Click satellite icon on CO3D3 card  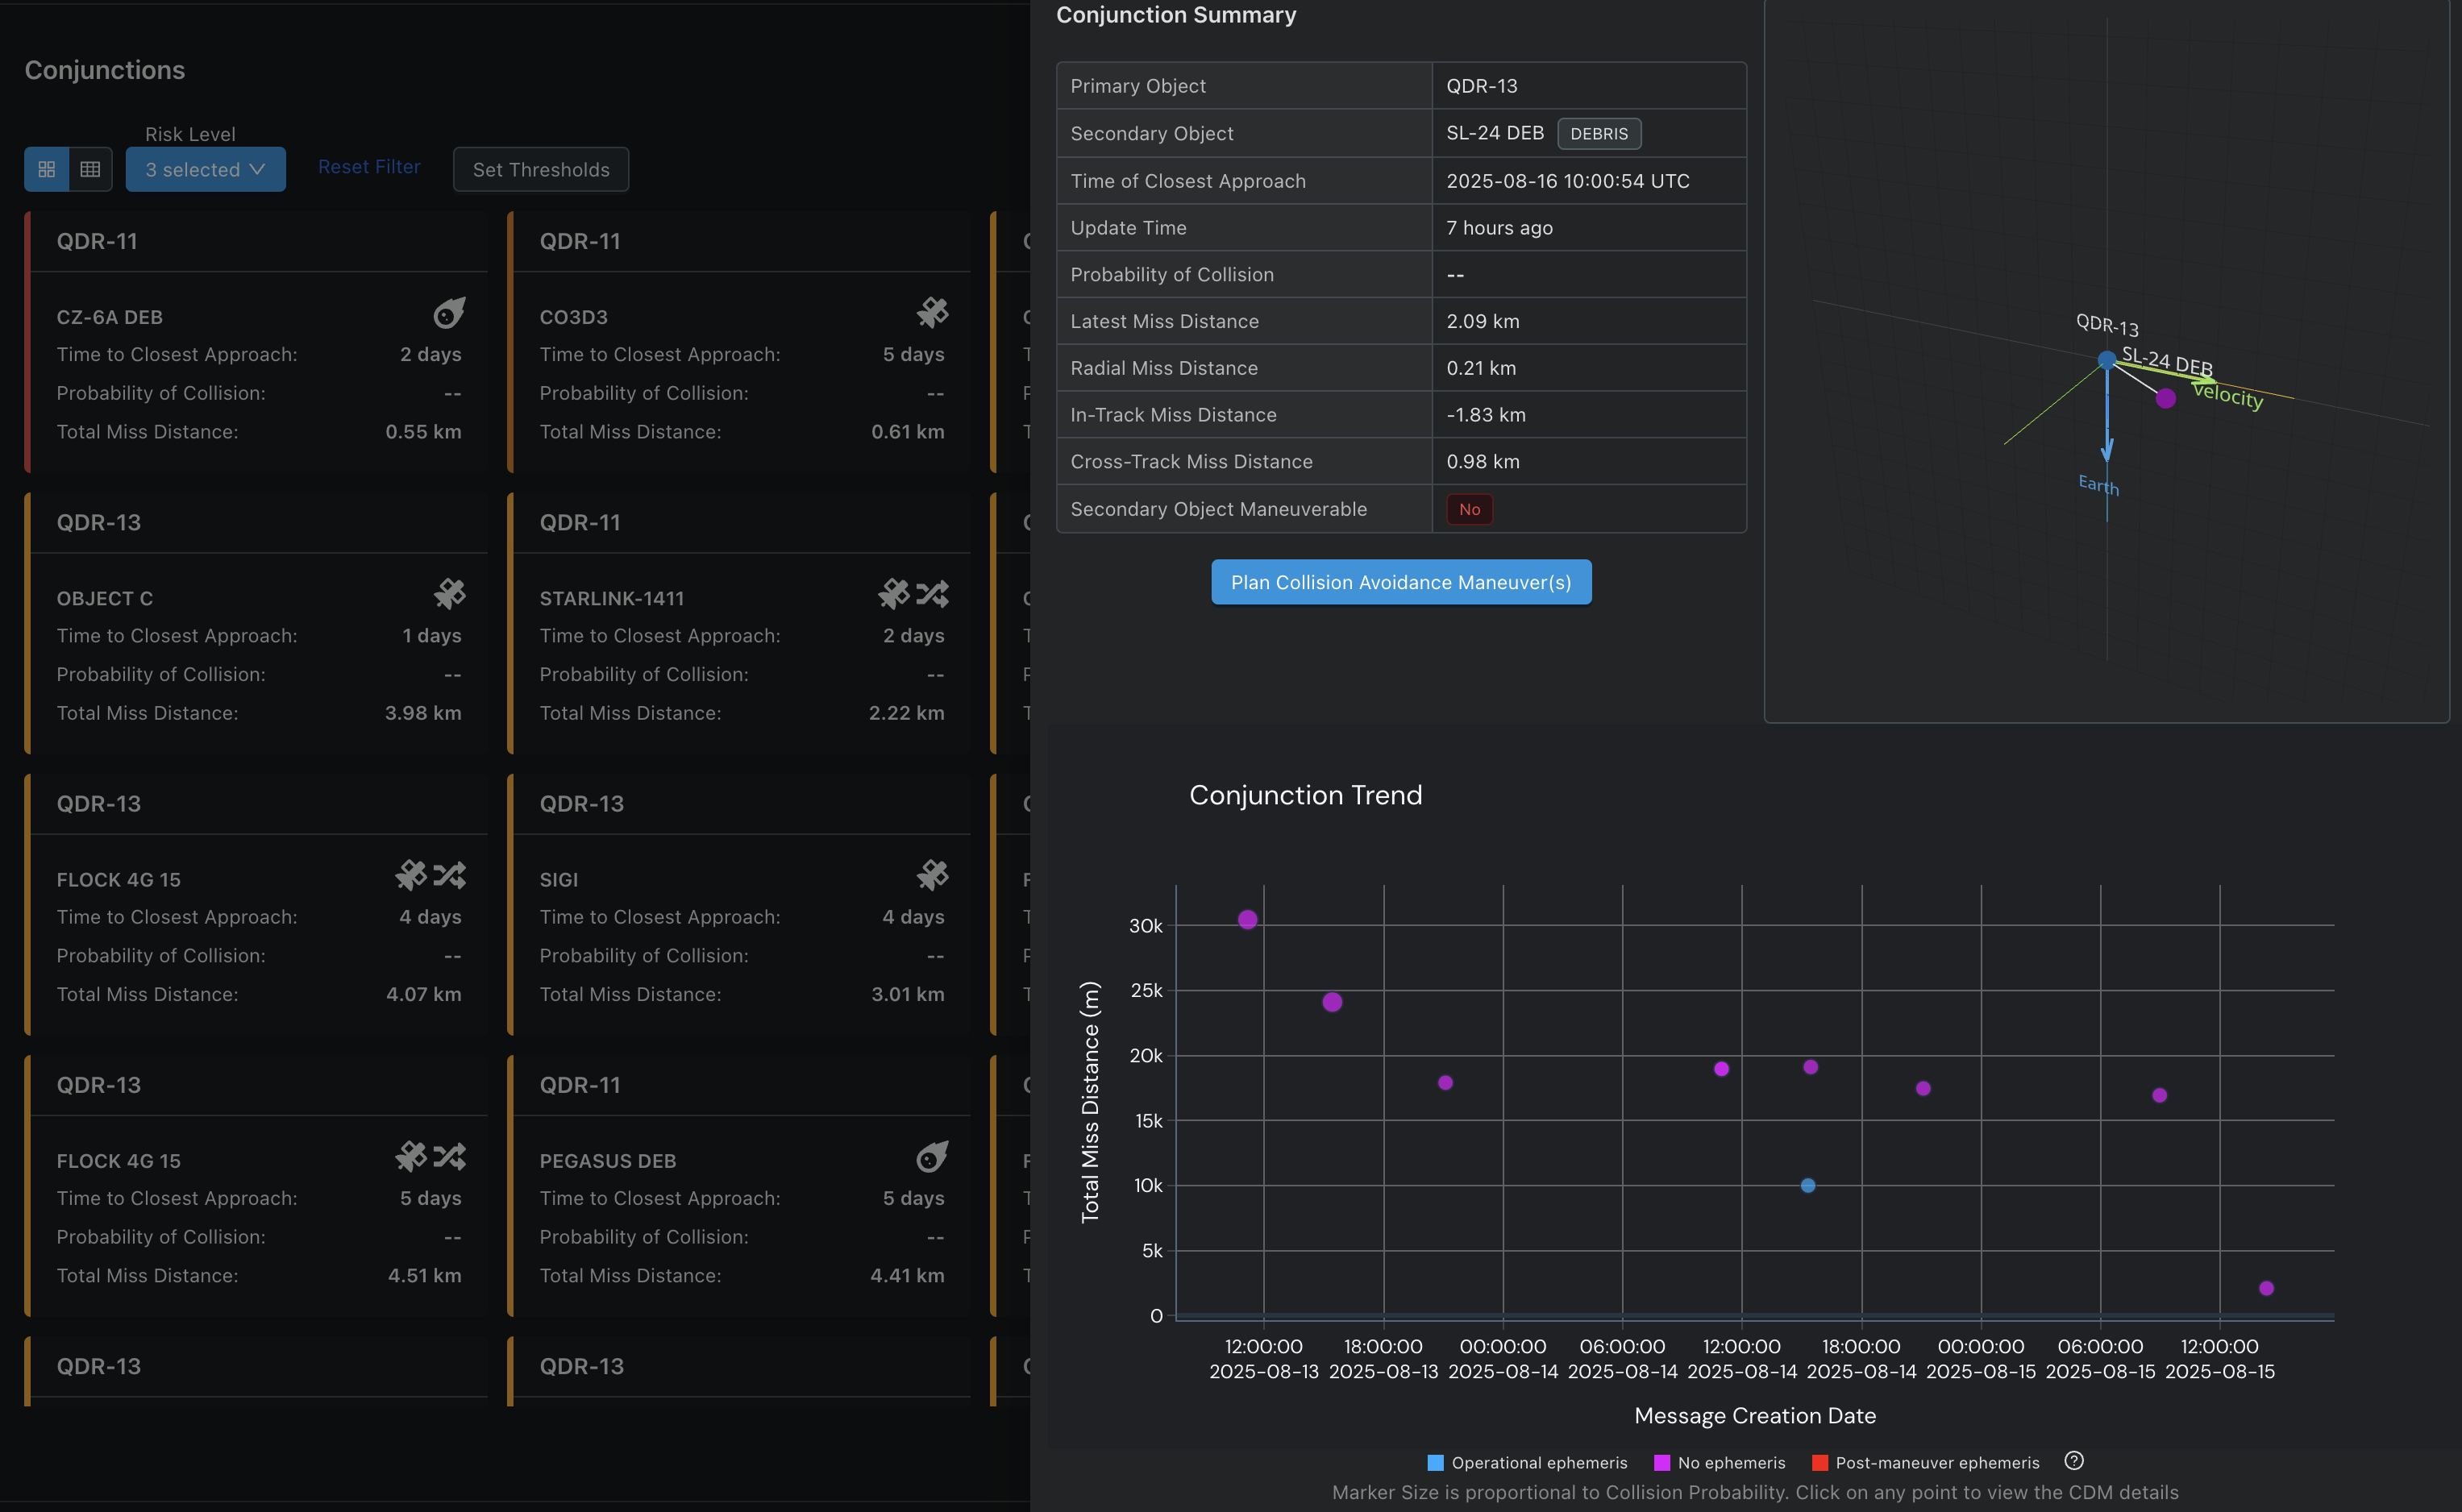pos(932,313)
